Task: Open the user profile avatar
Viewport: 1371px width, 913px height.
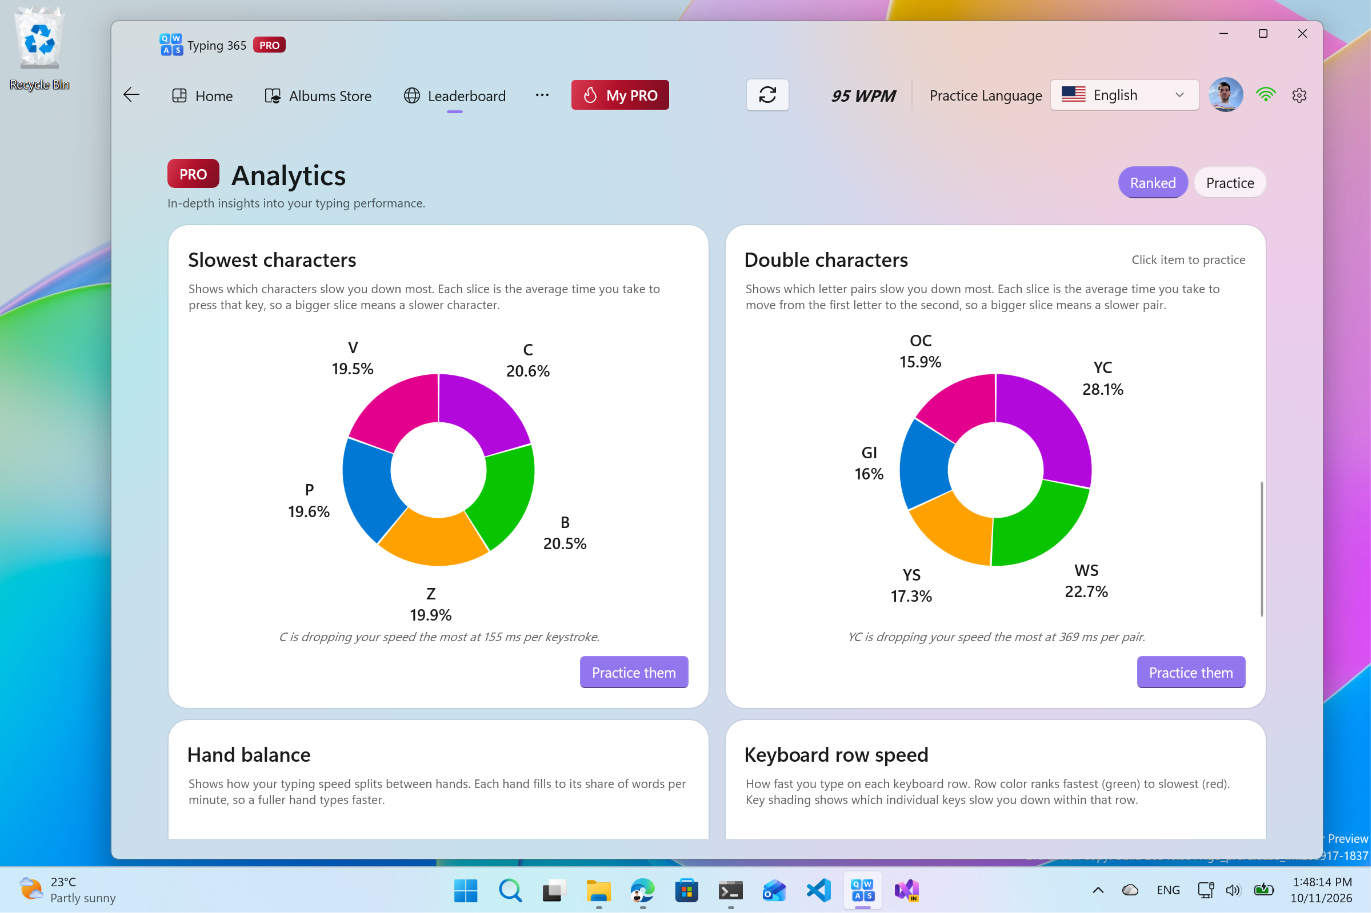Action: click(1225, 95)
